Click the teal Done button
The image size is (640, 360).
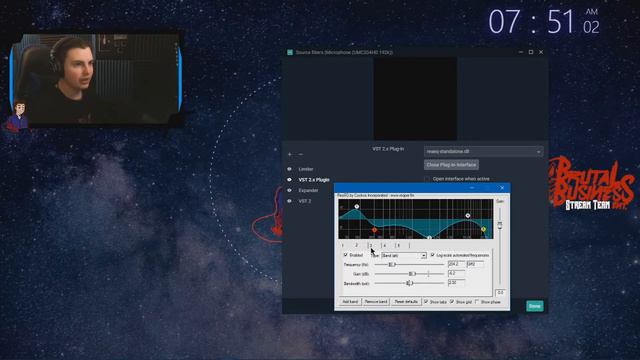click(535, 306)
